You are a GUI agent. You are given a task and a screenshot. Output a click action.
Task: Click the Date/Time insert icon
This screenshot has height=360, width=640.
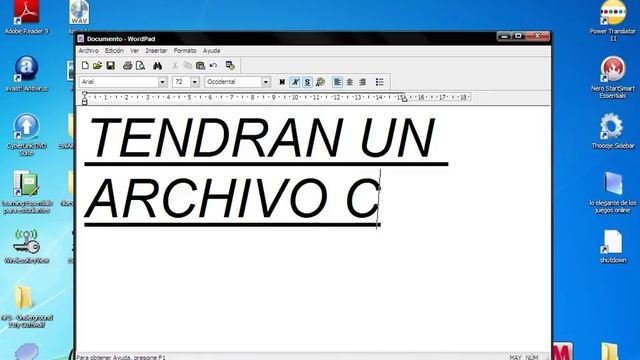coord(230,65)
